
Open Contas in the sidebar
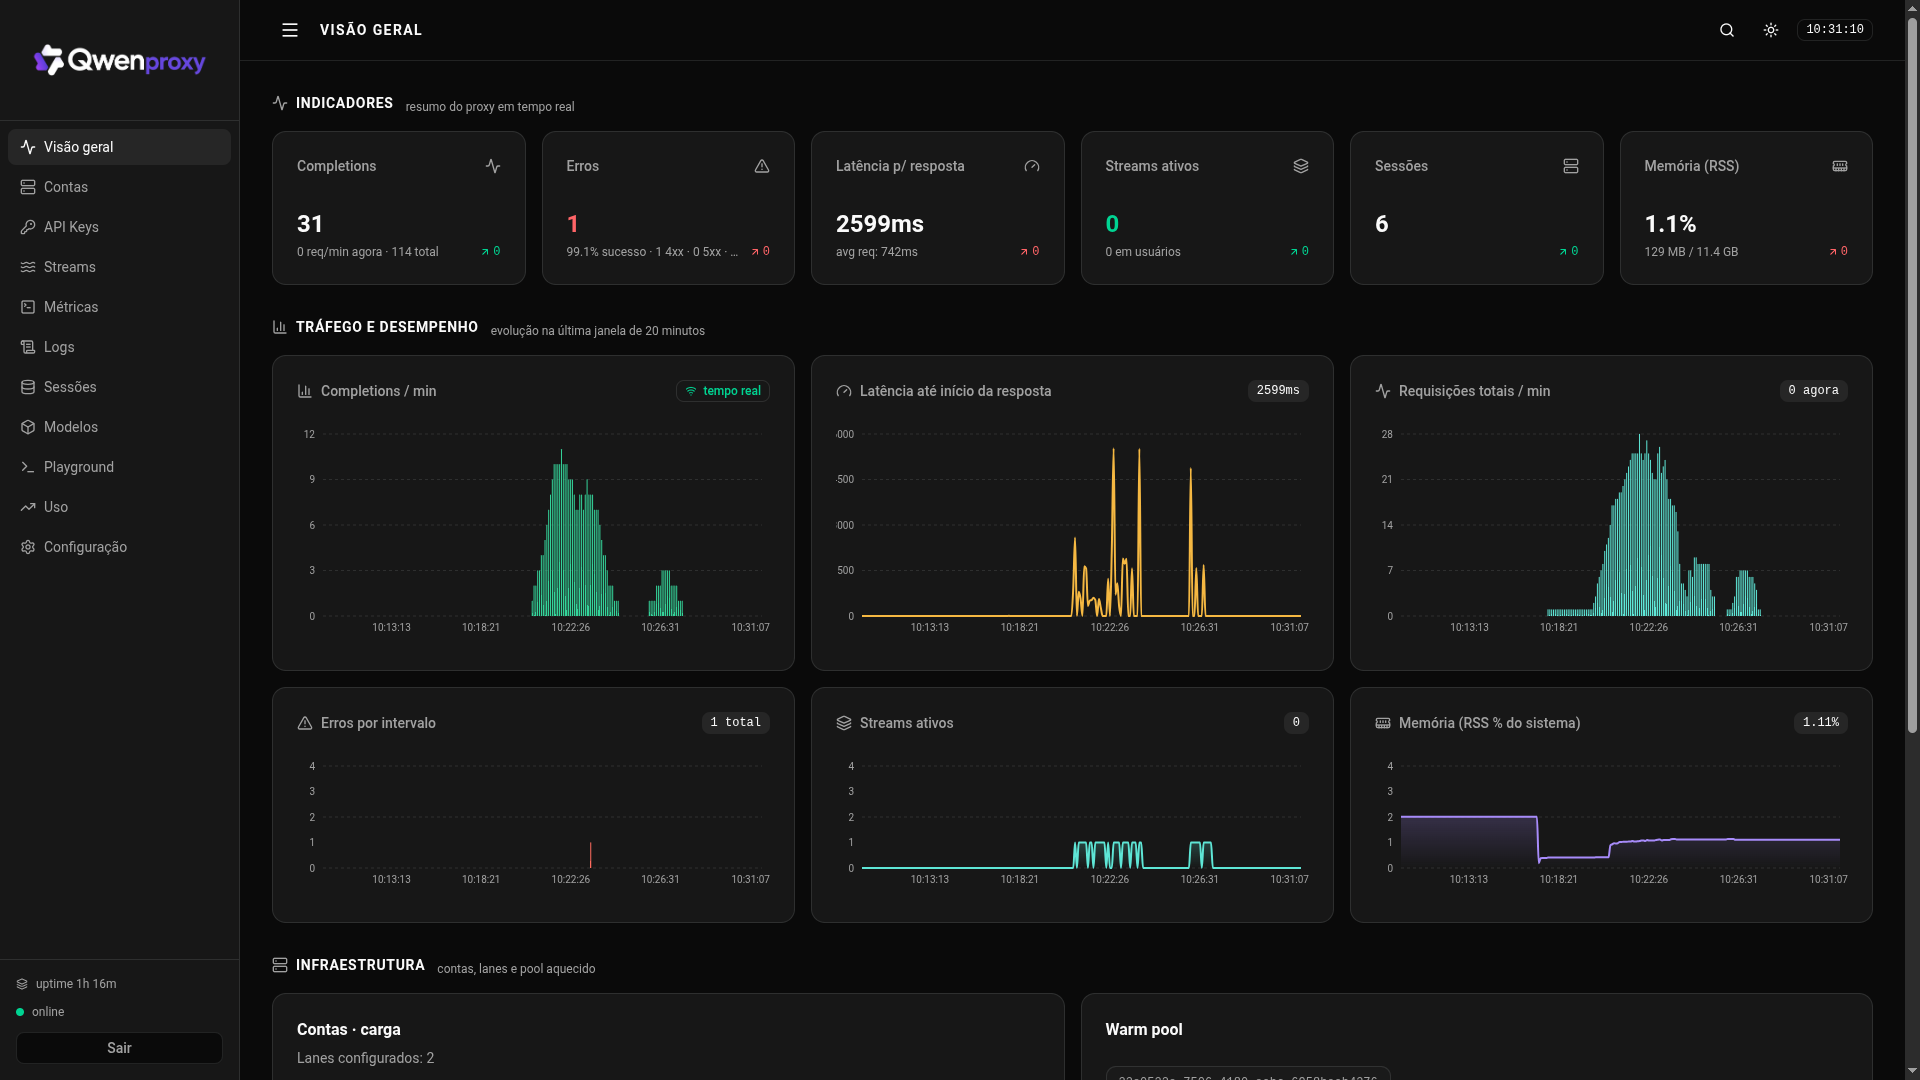point(119,187)
